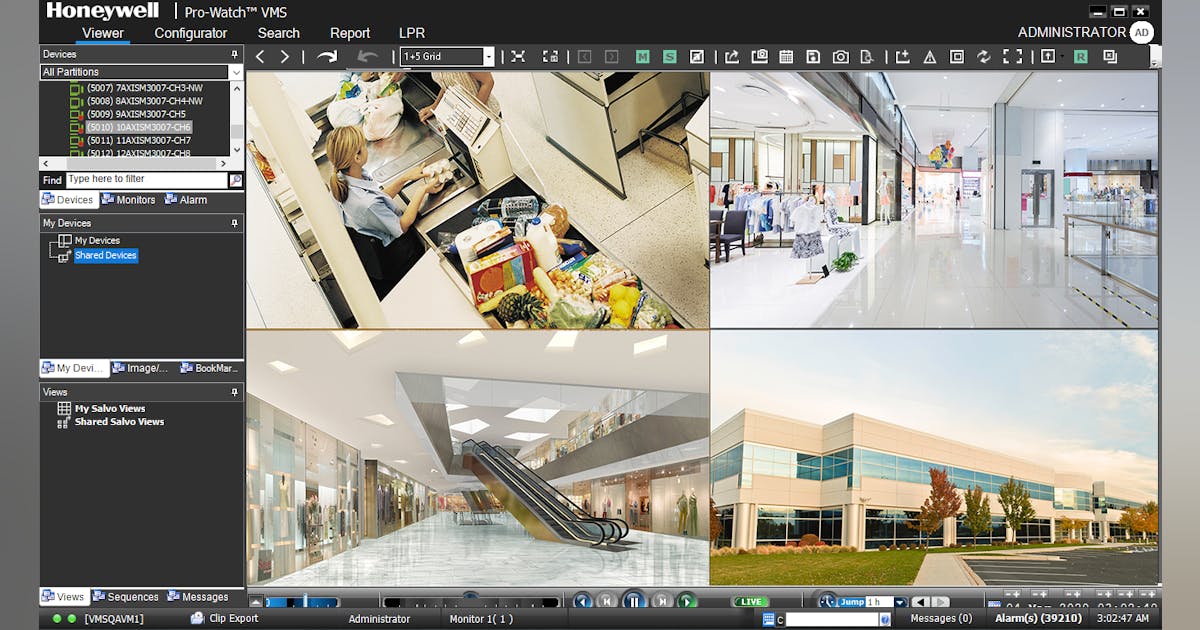Click the calendar icon in toolbar
Screen dimensions: 1200x630
tap(786, 57)
